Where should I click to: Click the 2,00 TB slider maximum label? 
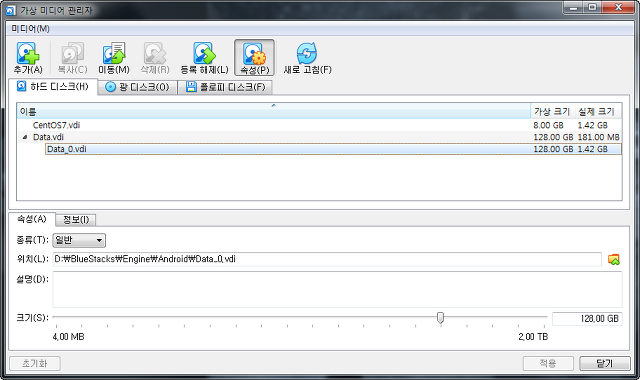pos(533,337)
